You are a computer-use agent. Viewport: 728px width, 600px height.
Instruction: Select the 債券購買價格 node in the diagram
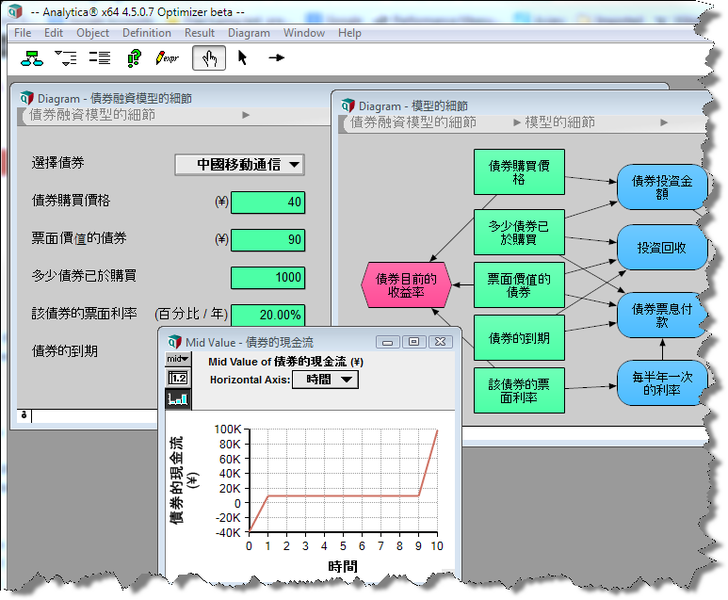click(519, 172)
